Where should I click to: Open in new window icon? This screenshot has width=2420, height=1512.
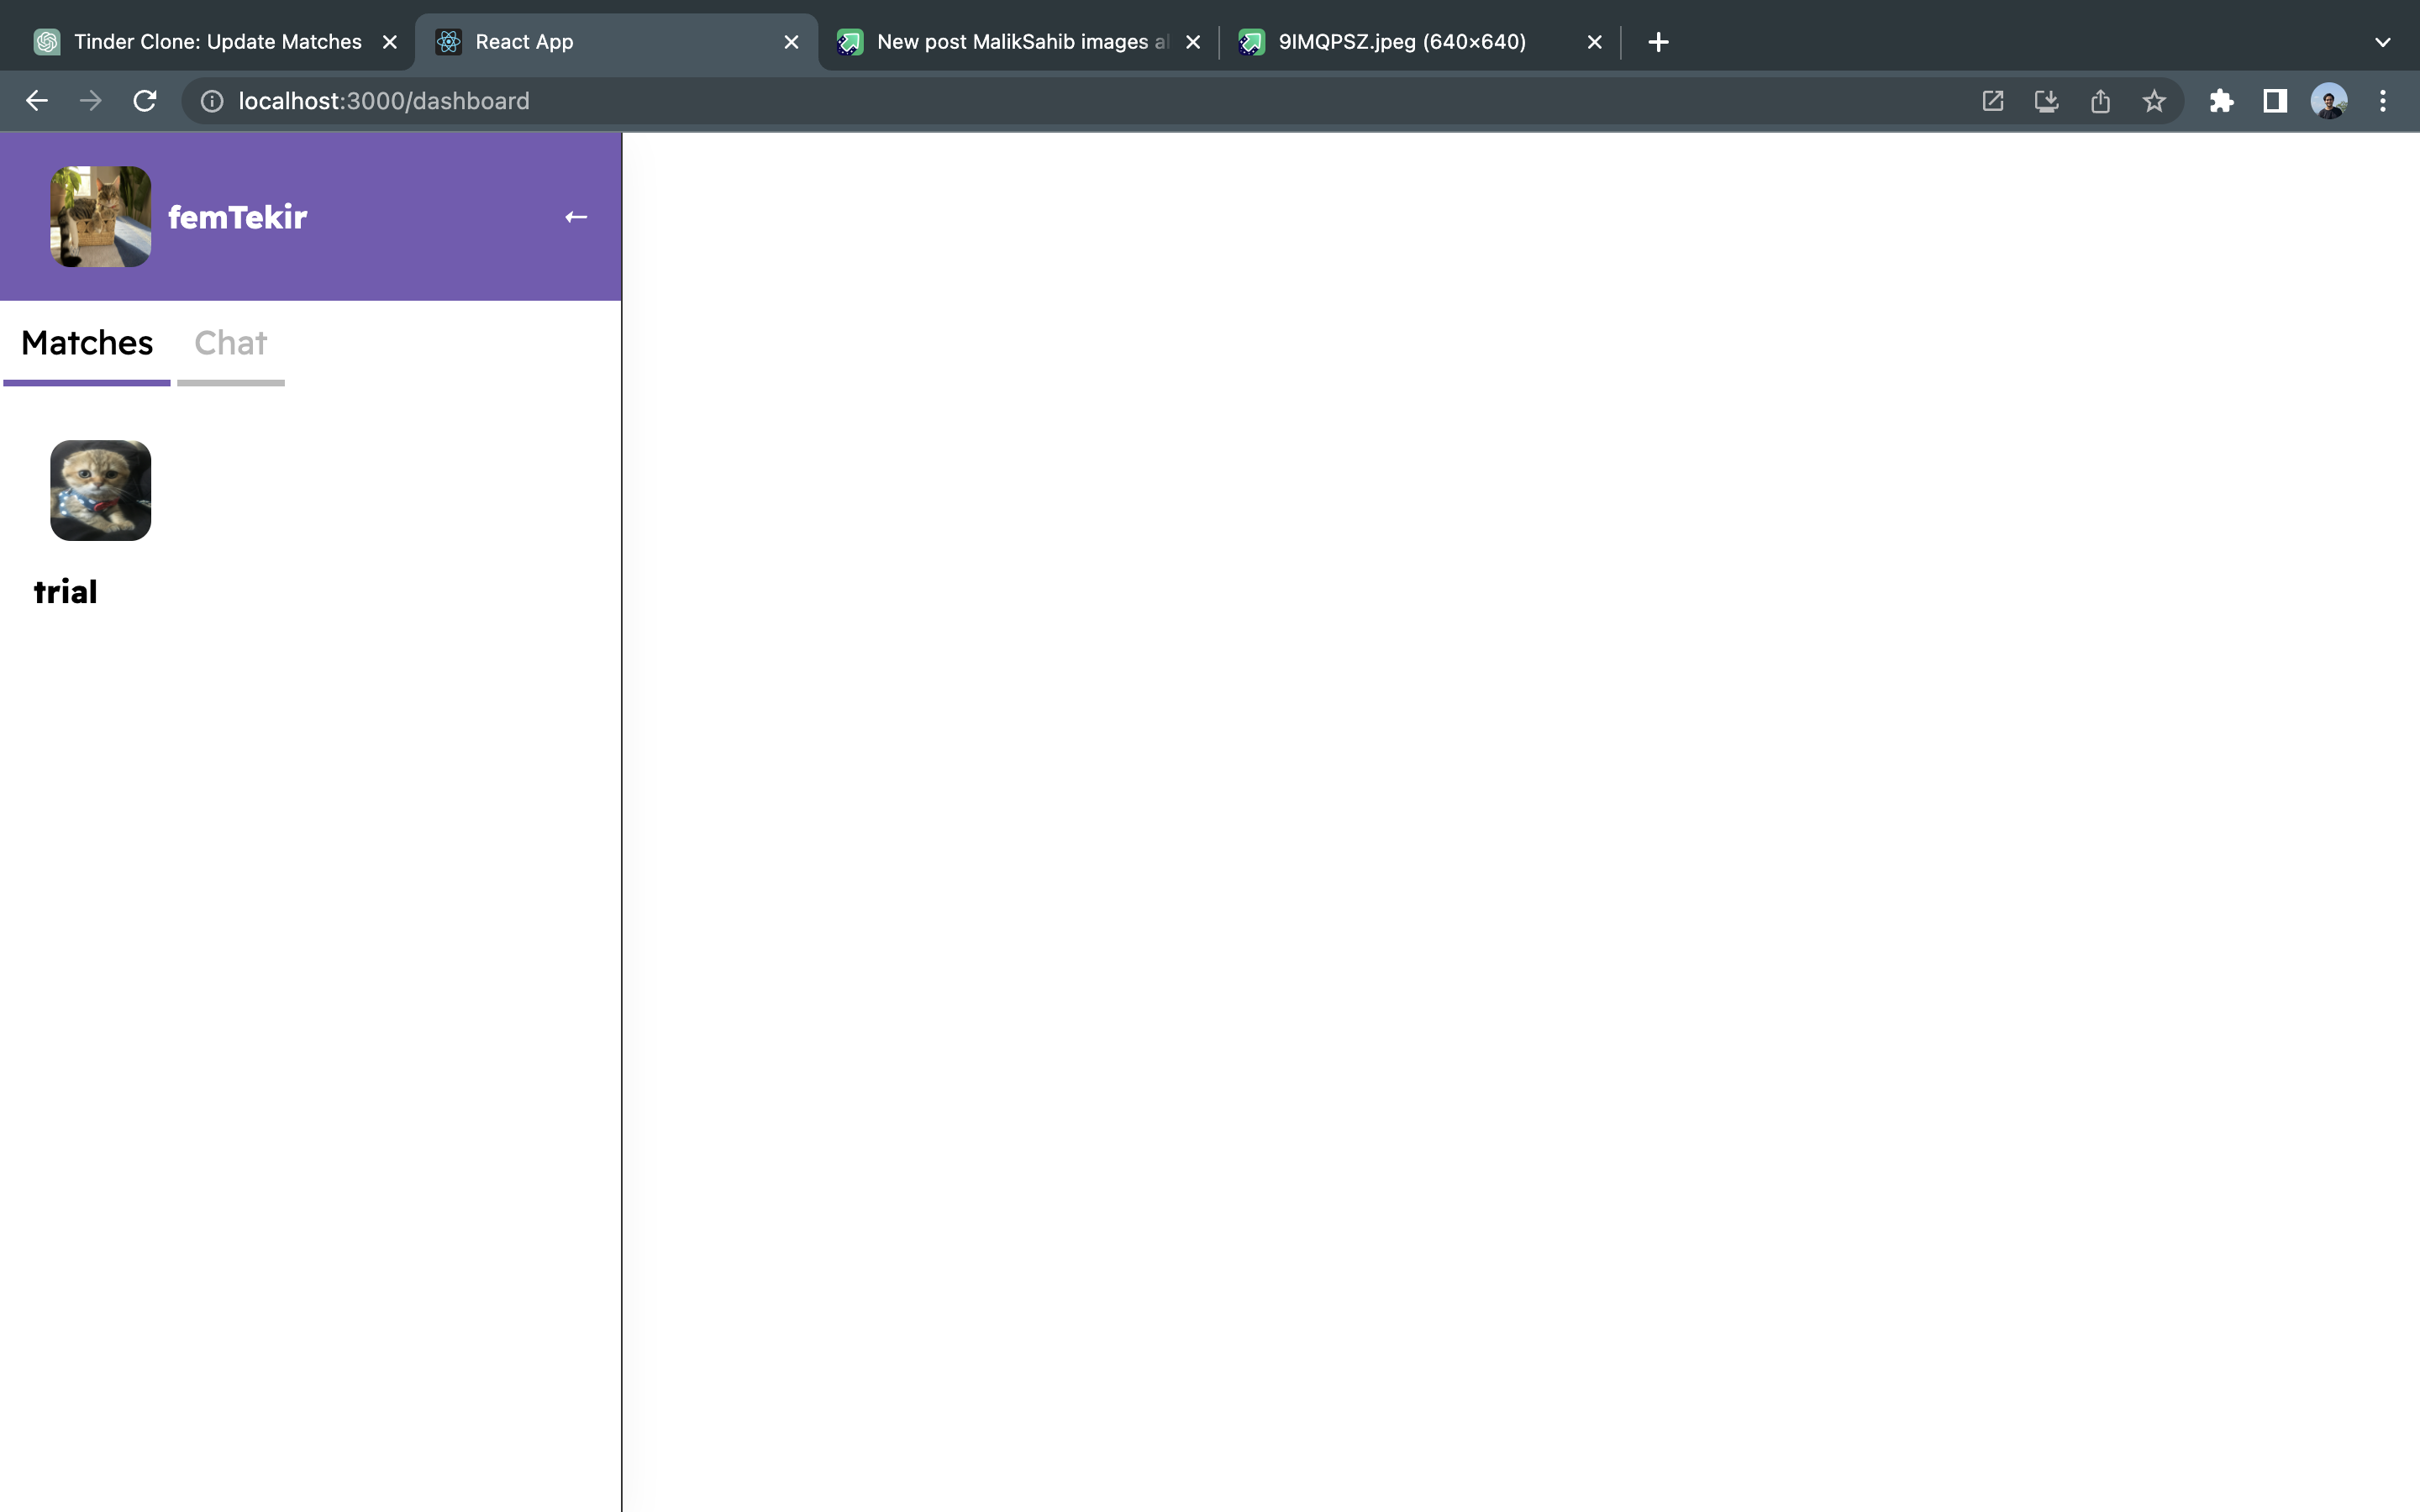(x=1992, y=101)
